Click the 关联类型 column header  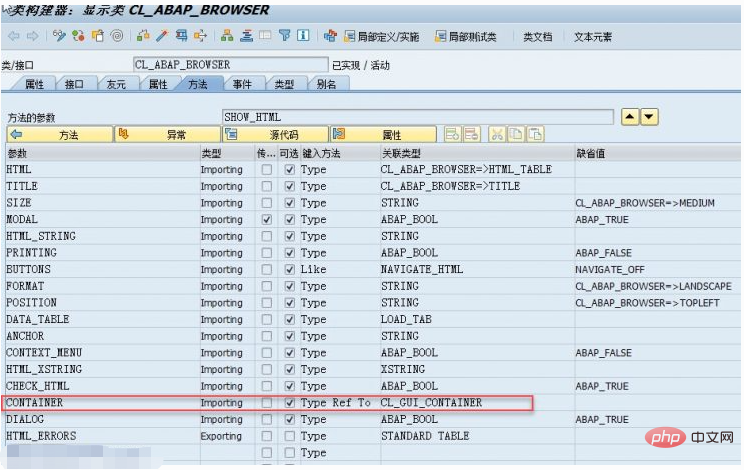(477, 153)
